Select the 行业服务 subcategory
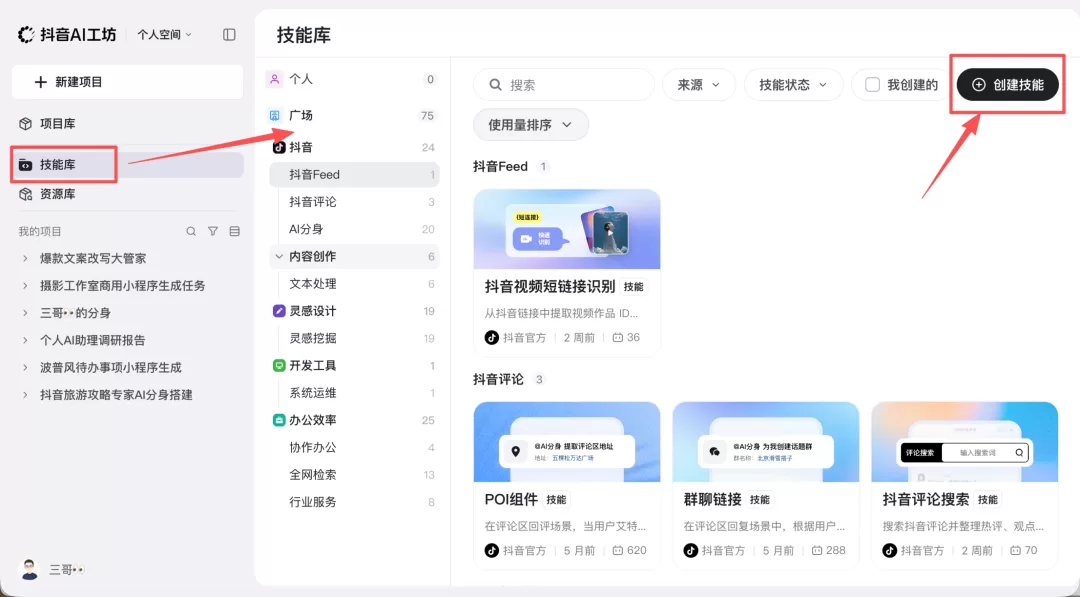 [x=354, y=502]
